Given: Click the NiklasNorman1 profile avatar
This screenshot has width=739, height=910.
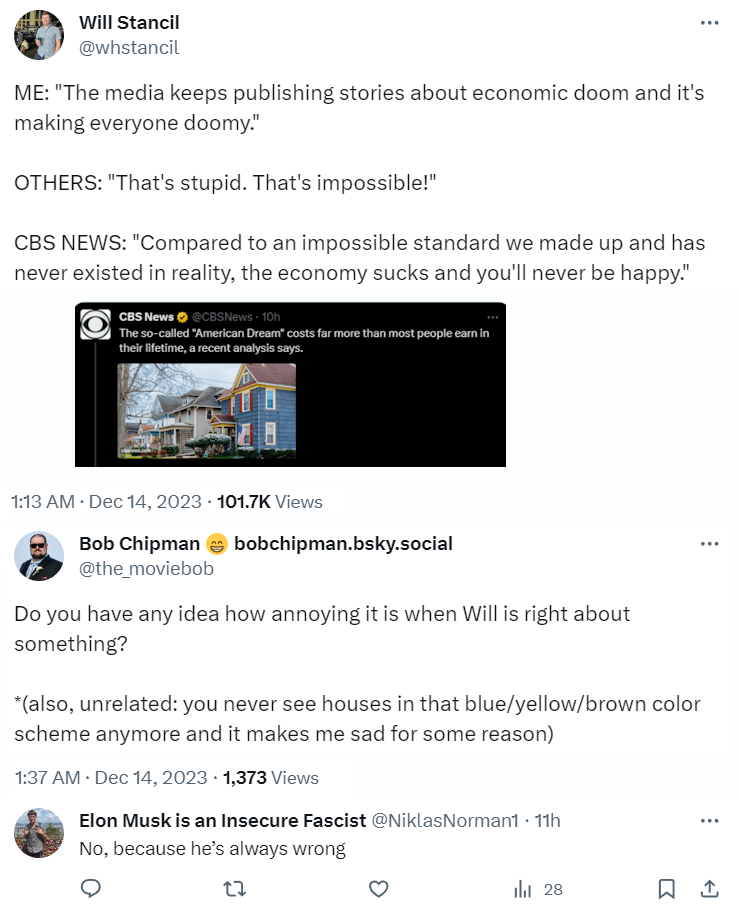Looking at the screenshot, I should [x=39, y=833].
